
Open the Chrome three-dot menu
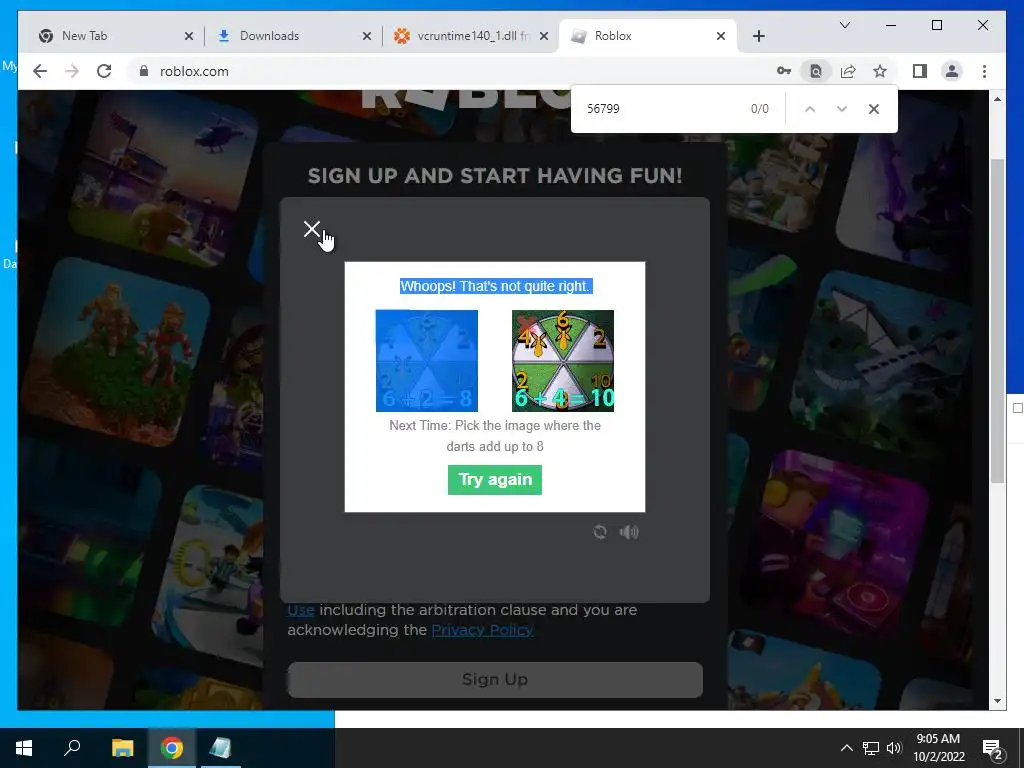984,71
